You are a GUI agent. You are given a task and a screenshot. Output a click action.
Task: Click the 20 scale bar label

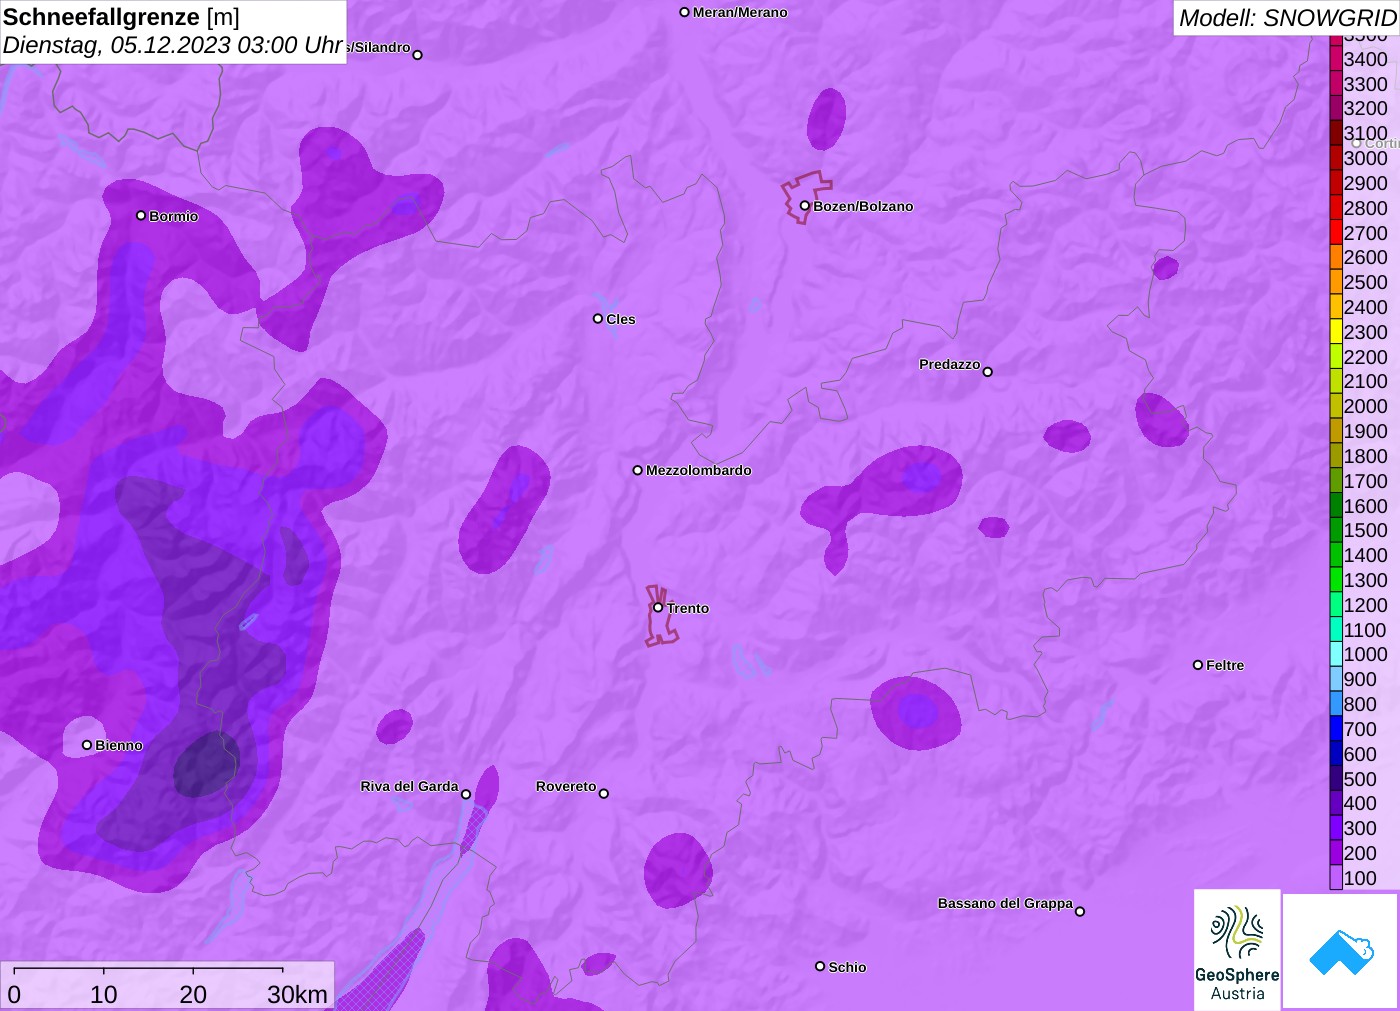[x=193, y=994]
